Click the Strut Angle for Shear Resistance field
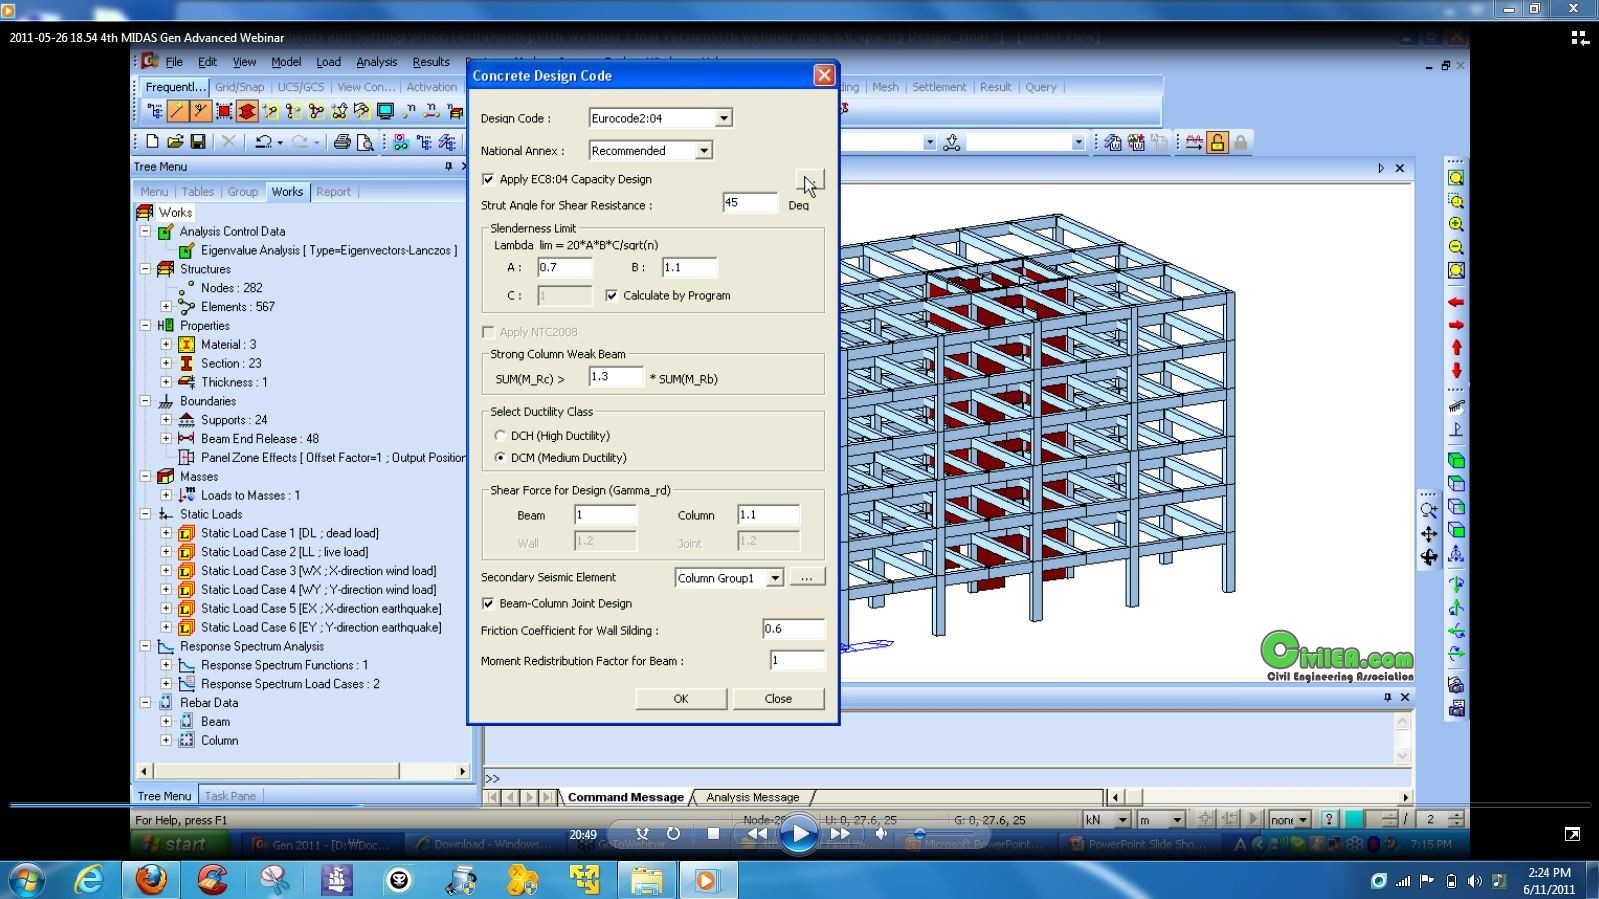This screenshot has height=899, width=1599. 750,203
